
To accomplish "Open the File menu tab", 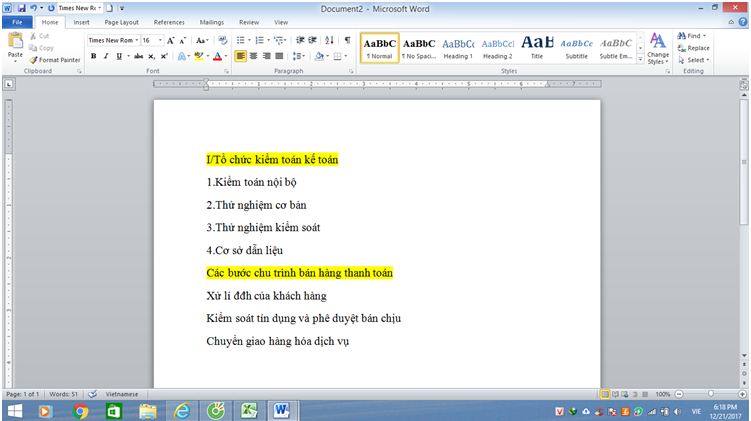I will pos(17,21).
